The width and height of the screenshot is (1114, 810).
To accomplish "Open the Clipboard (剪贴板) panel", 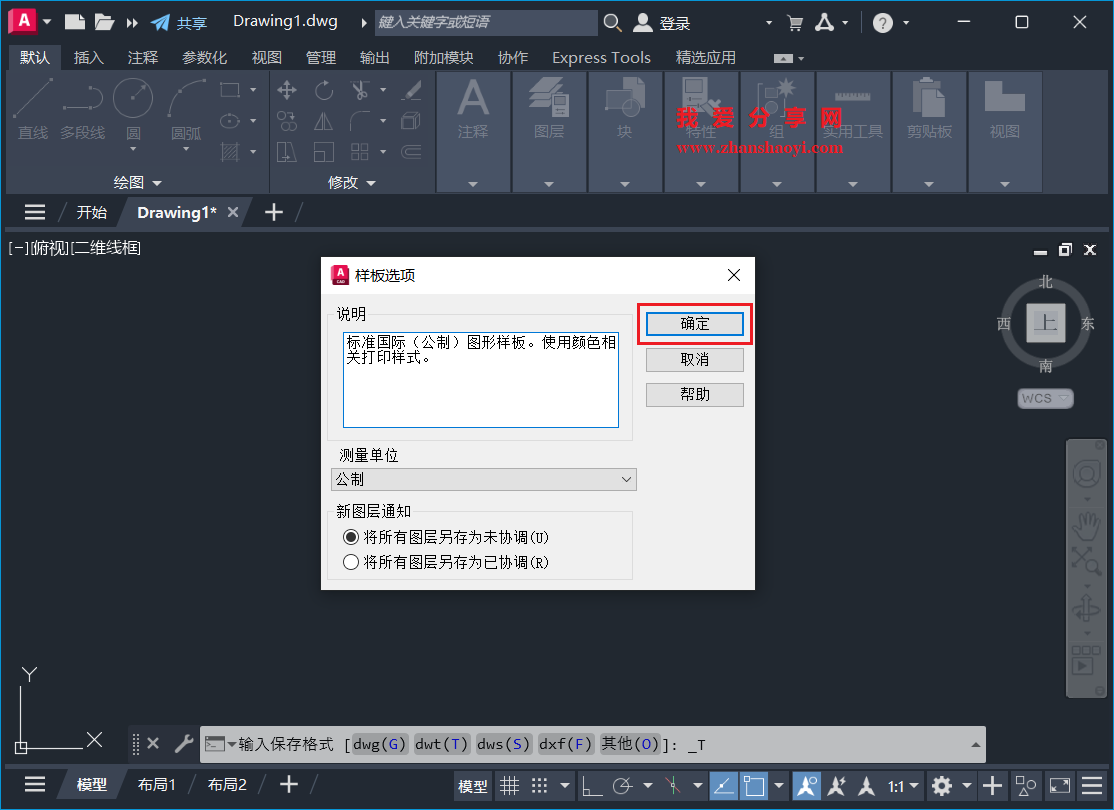I will pyautogui.click(x=929, y=131).
